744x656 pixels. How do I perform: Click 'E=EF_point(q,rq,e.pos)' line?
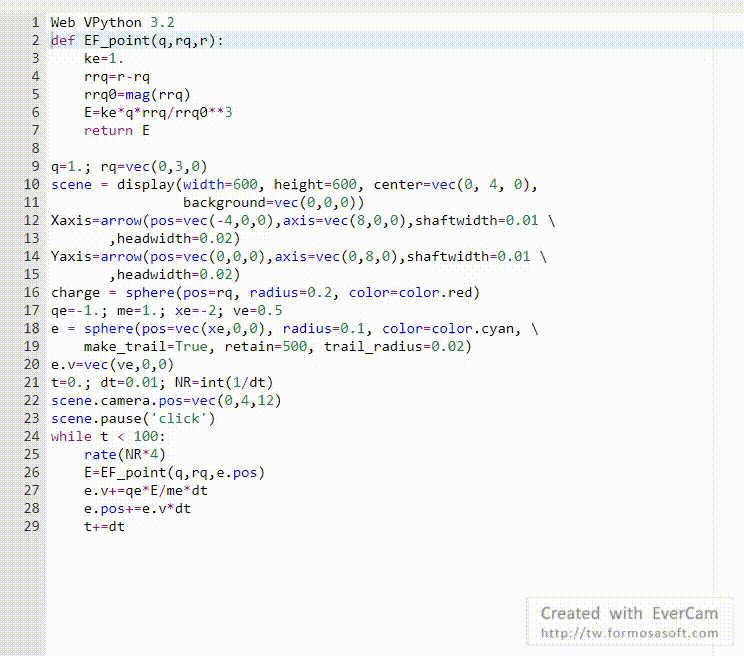[x=174, y=473]
